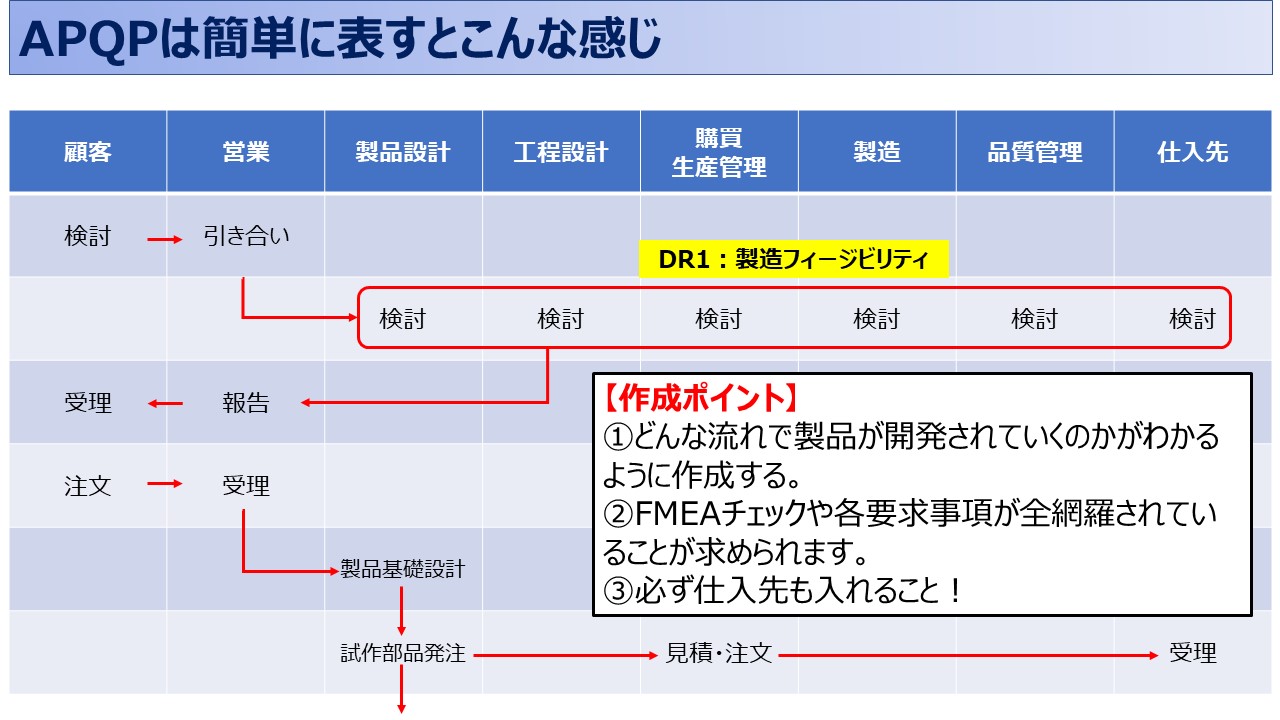The image size is (1280, 720).
Task: Click the '仕入先' column header
Action: 1193,152
